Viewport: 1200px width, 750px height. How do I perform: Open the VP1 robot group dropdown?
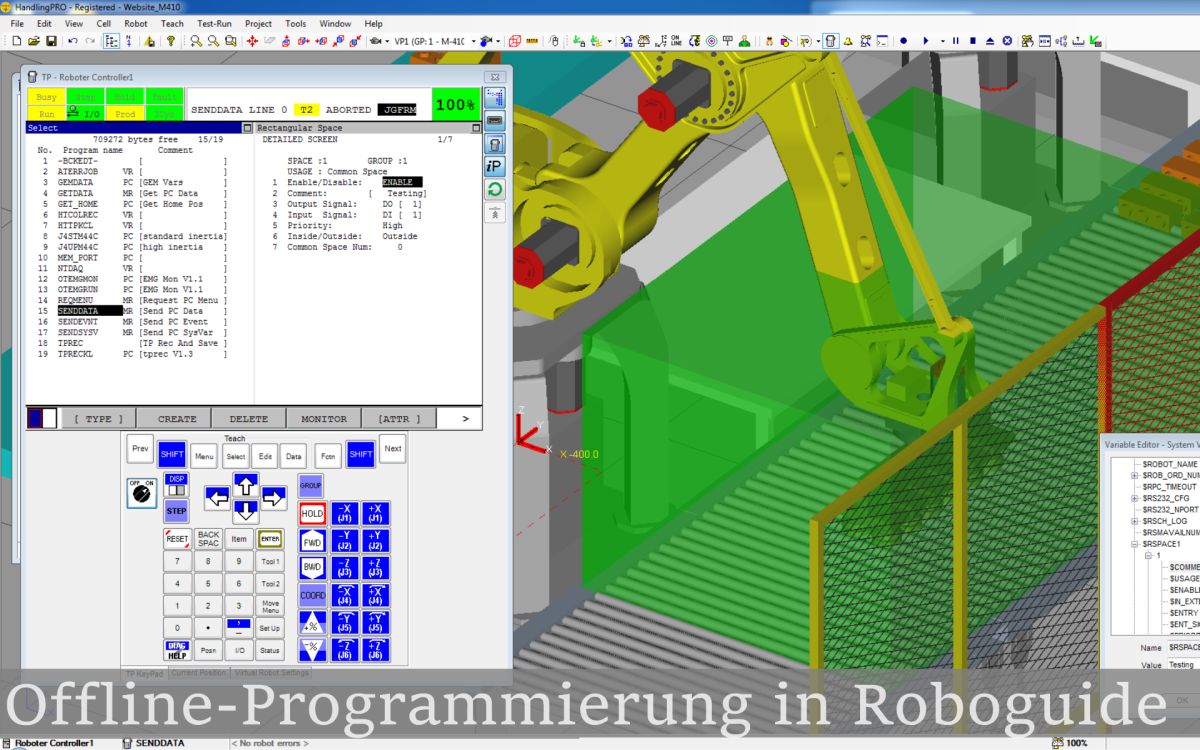(x=472, y=42)
